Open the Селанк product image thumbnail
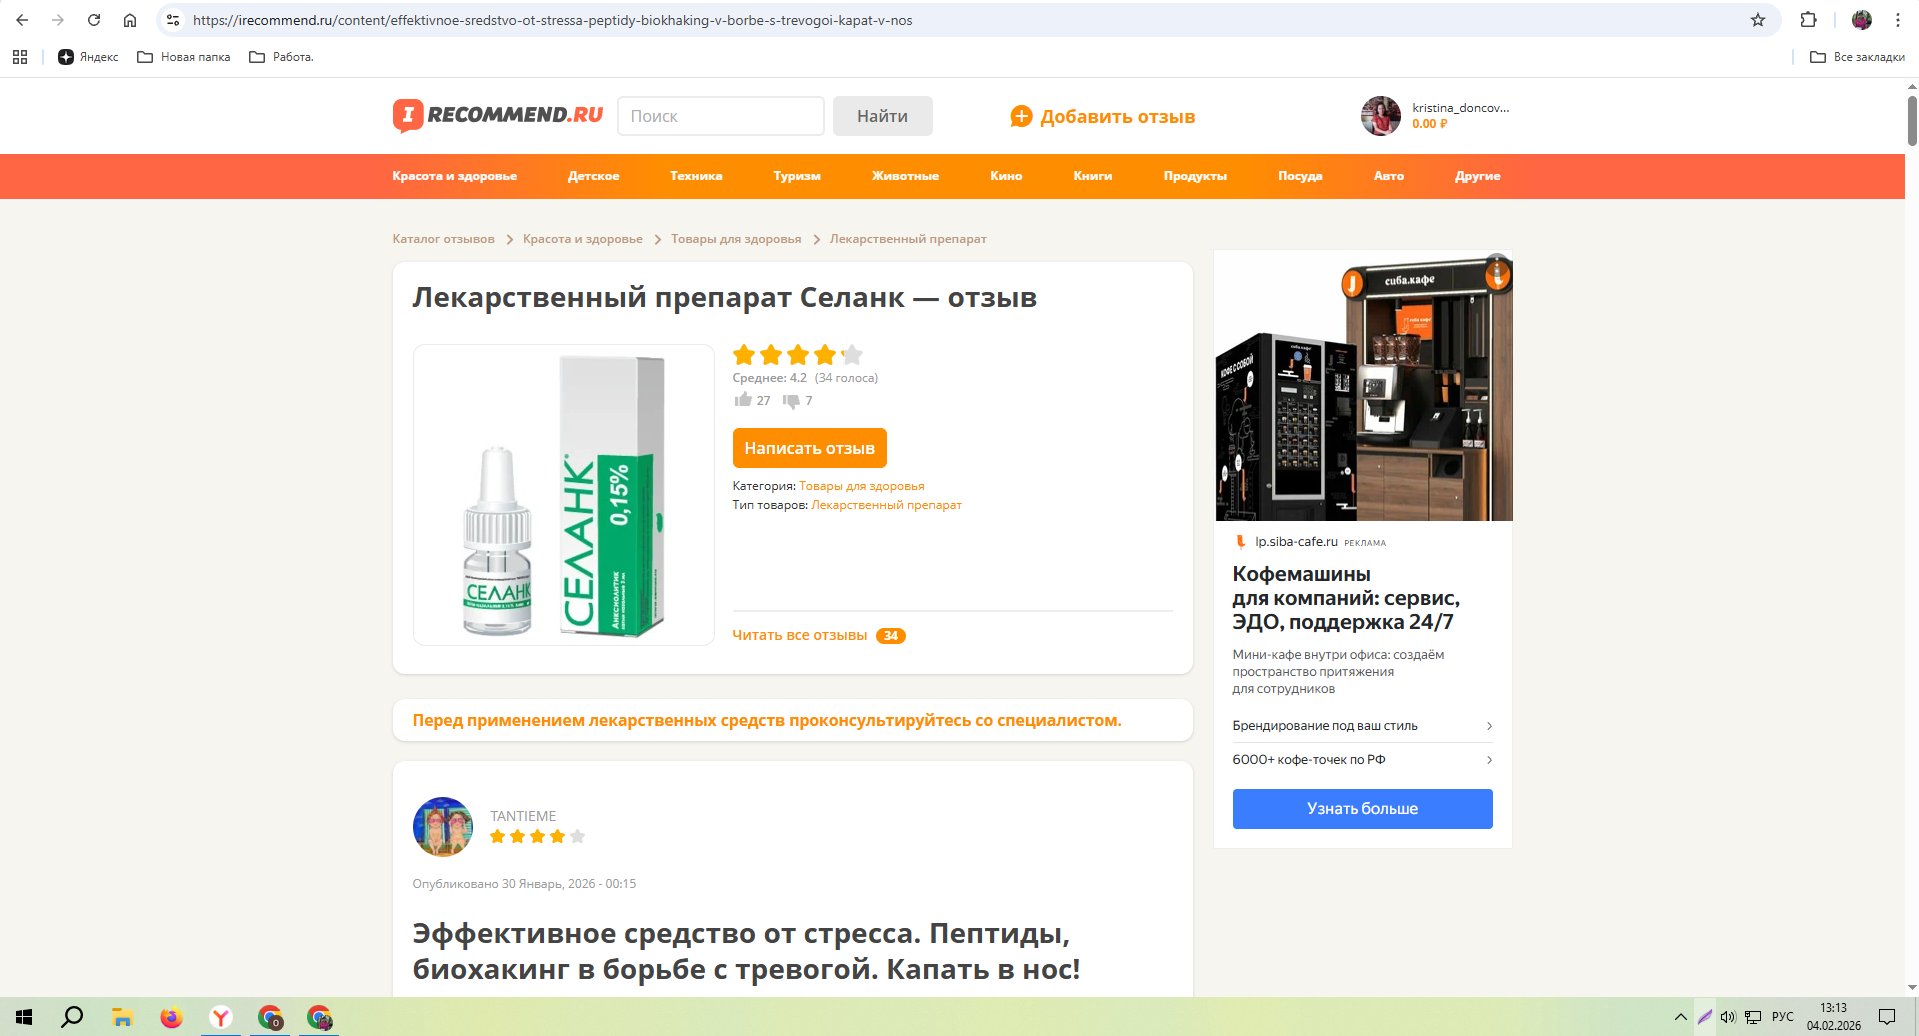Viewport: 1919px width, 1036px height. pyautogui.click(x=563, y=495)
